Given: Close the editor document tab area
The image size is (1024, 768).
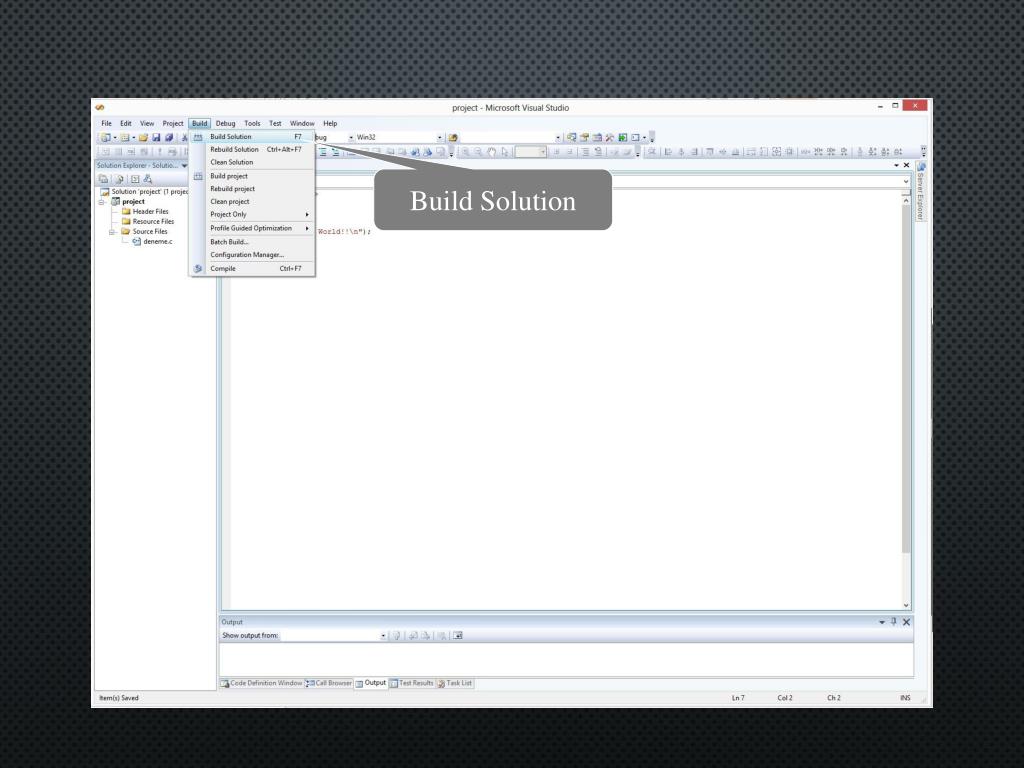Looking at the screenshot, I should [906, 165].
